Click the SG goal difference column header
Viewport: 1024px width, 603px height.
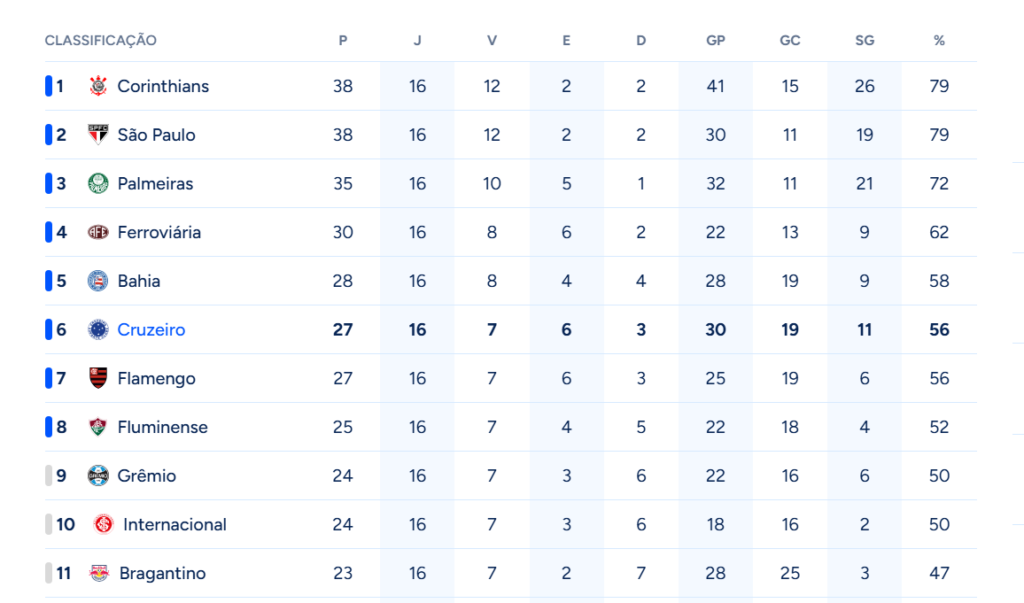tap(865, 41)
